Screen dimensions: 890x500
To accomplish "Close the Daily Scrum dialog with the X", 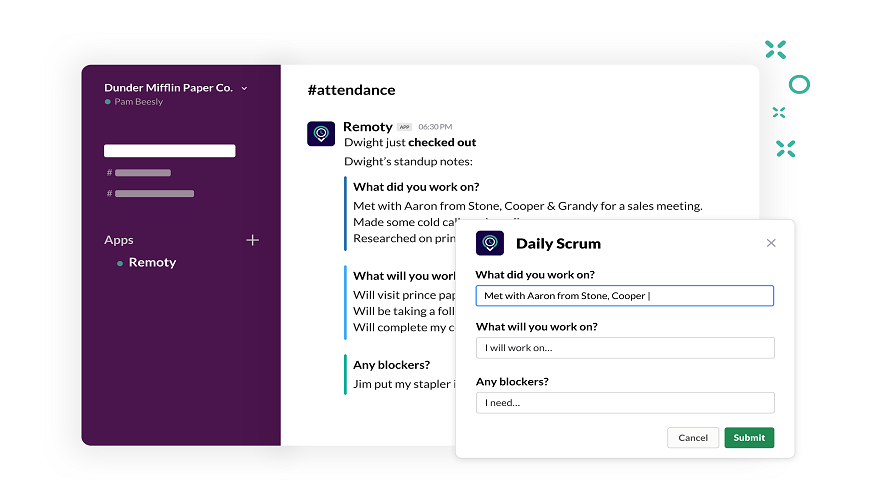I will click(771, 243).
